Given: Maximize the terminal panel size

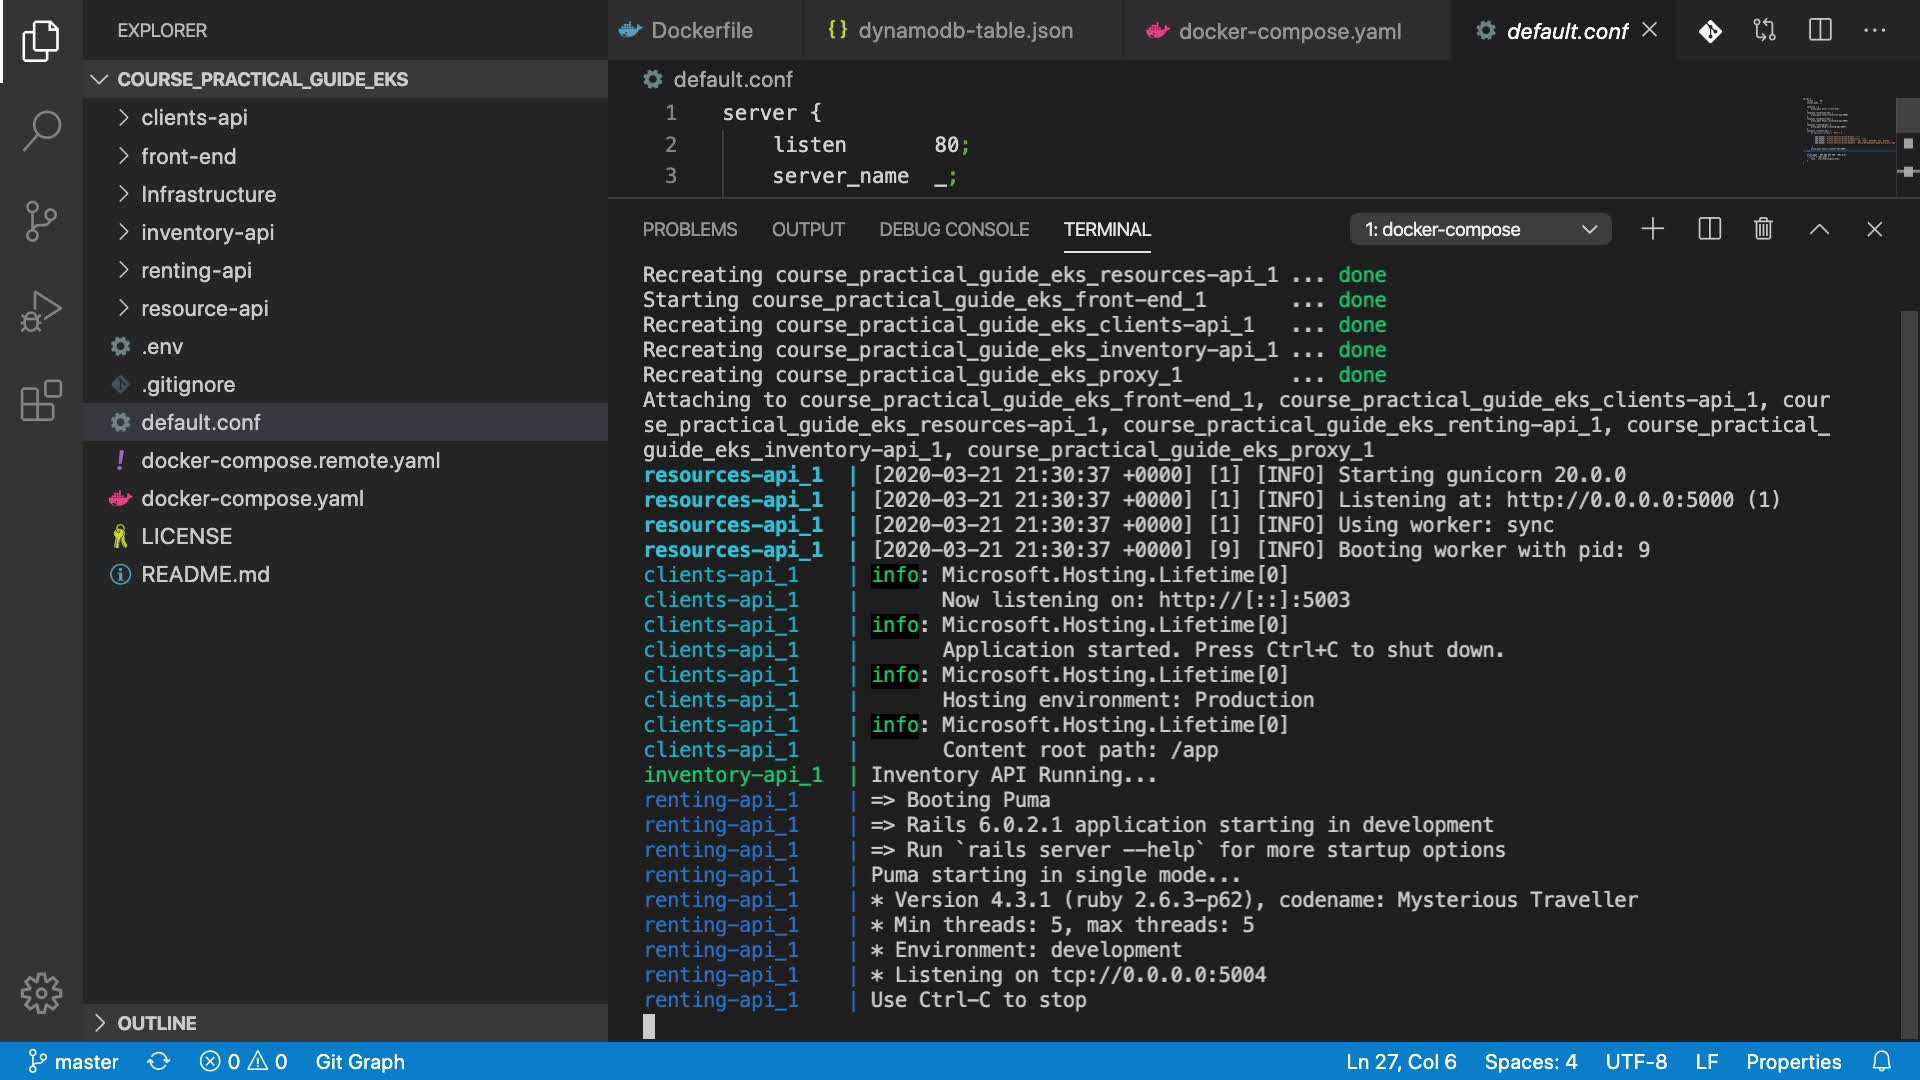Looking at the screenshot, I should pos(1819,229).
